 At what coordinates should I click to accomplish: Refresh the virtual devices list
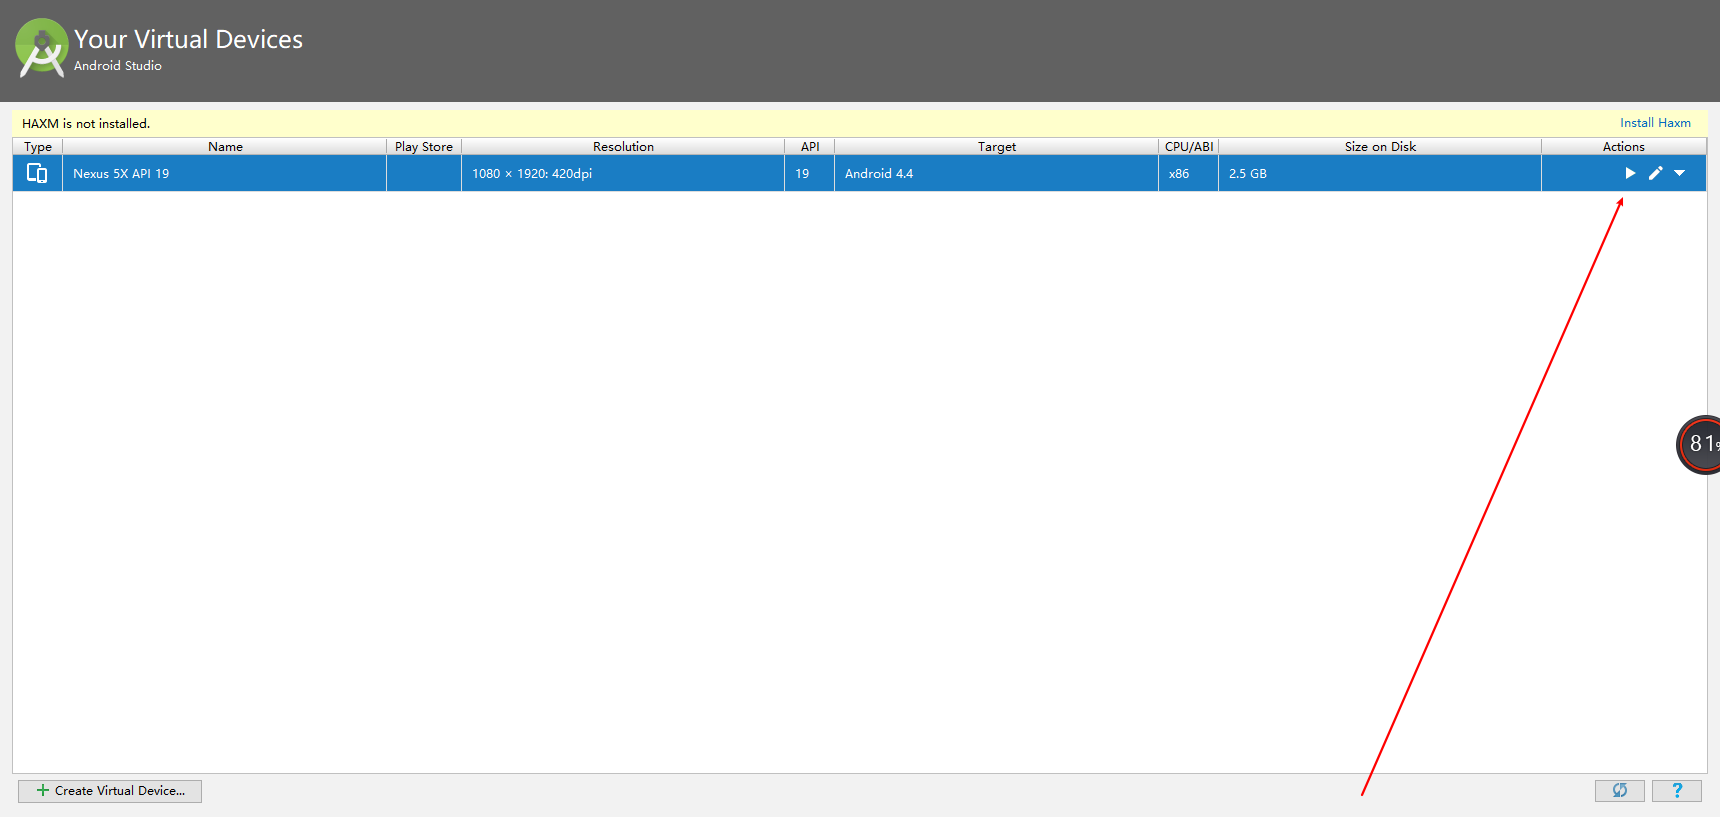click(1620, 791)
